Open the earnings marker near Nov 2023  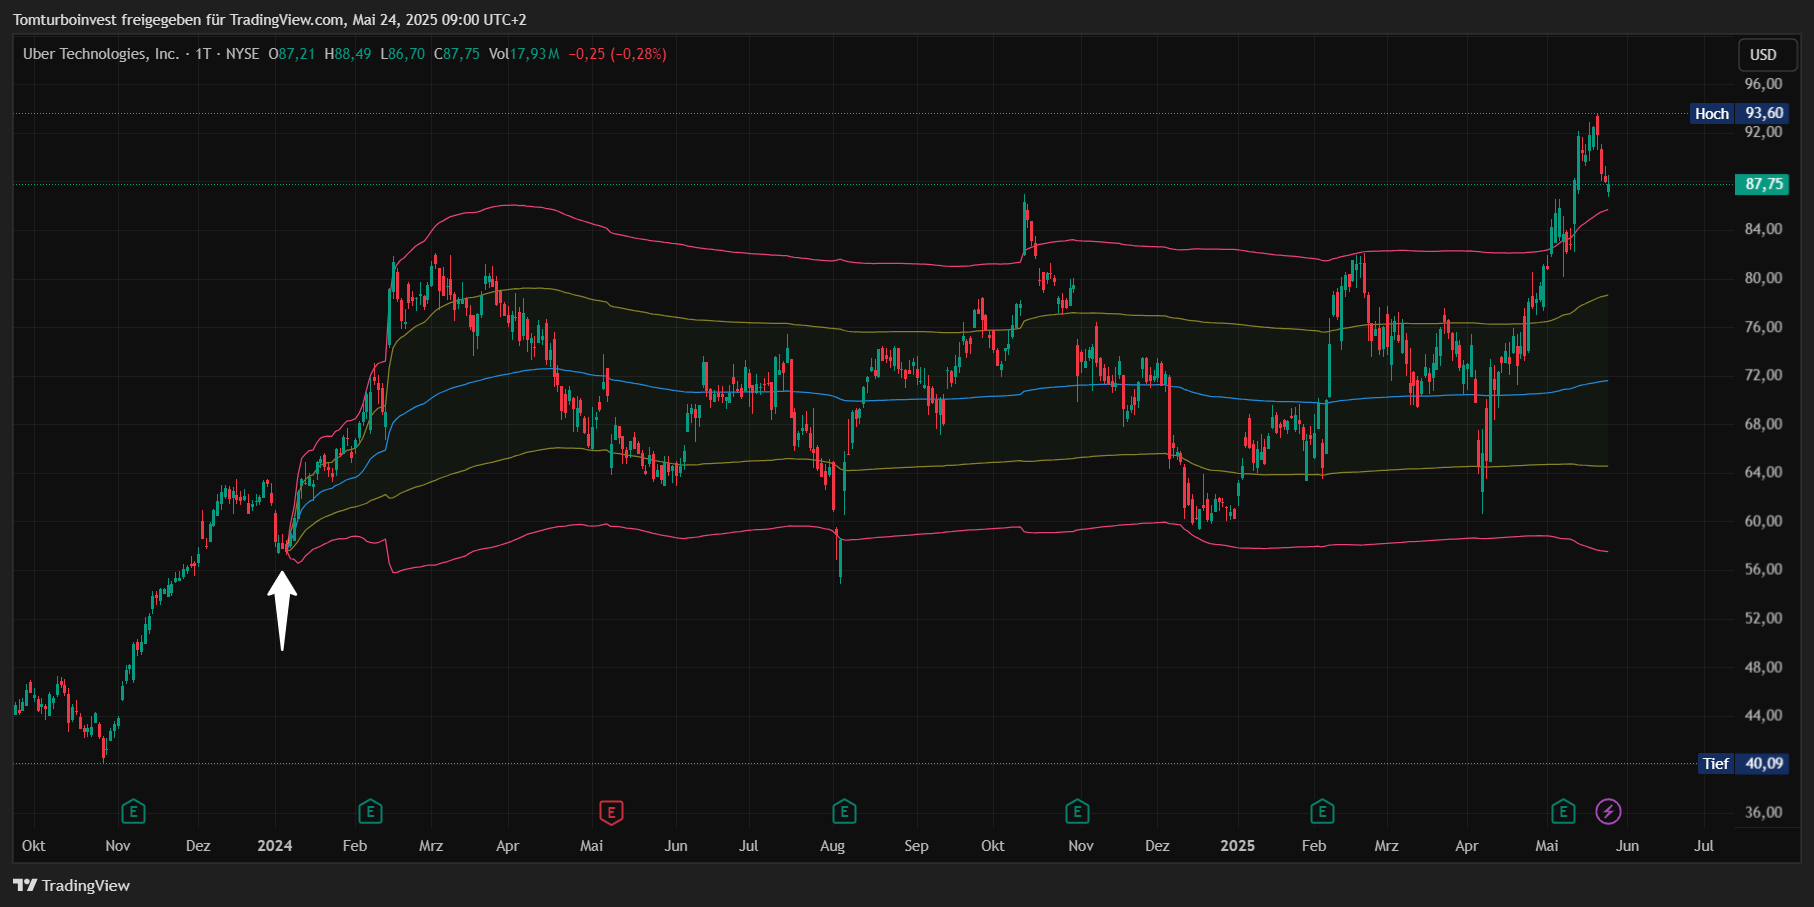133,812
